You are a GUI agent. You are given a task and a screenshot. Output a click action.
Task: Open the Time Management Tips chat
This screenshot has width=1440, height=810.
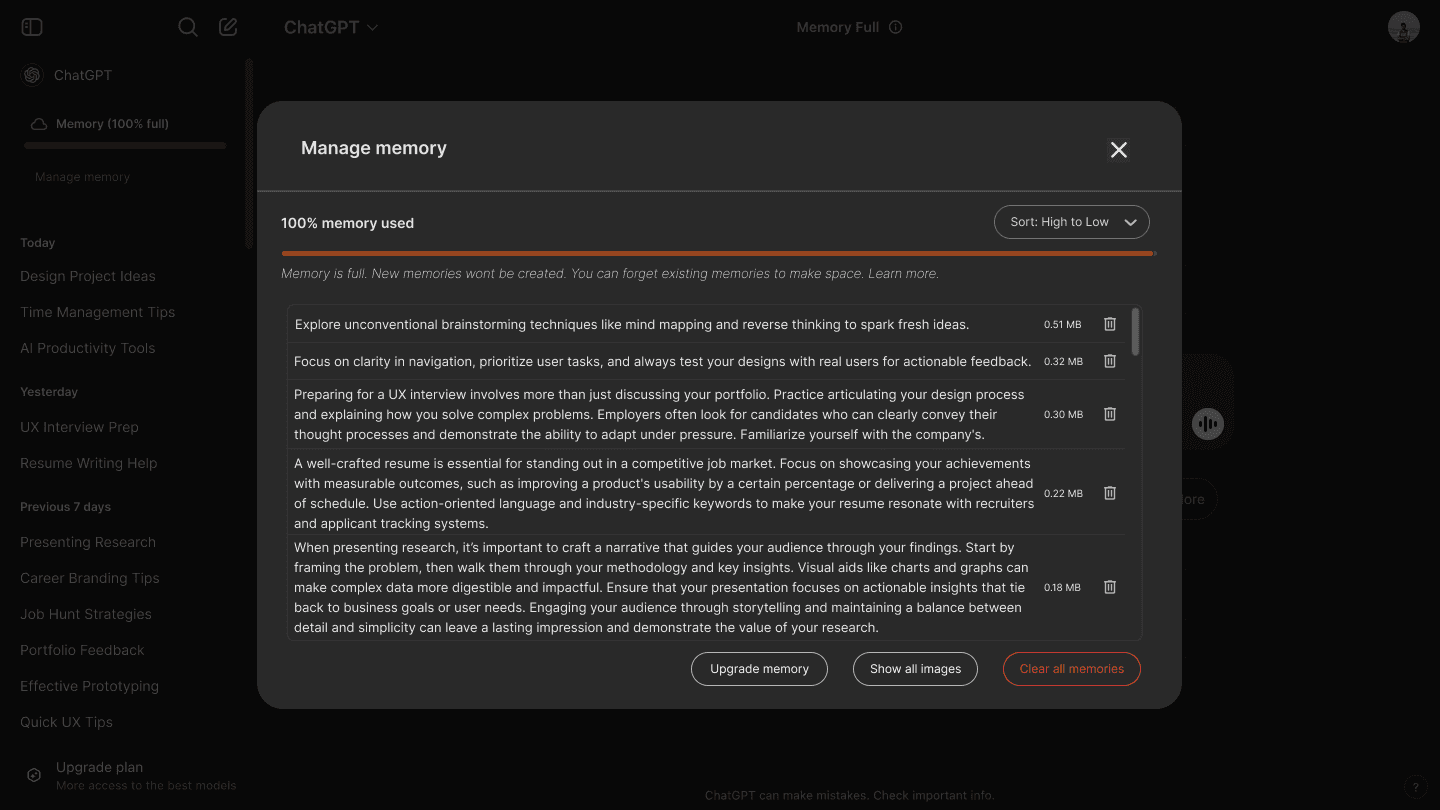point(97,312)
